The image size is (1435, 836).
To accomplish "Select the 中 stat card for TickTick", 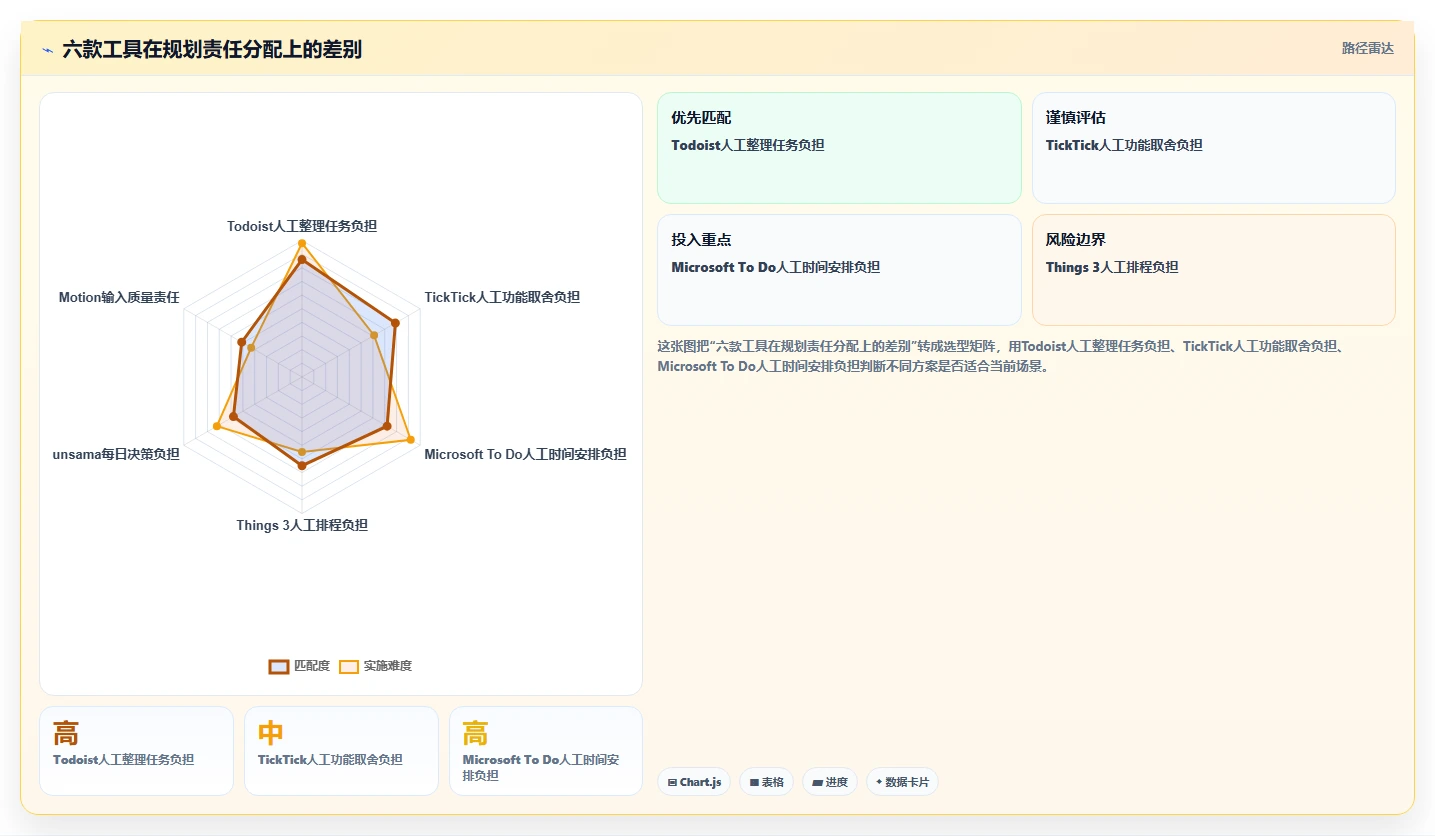I will (341, 751).
